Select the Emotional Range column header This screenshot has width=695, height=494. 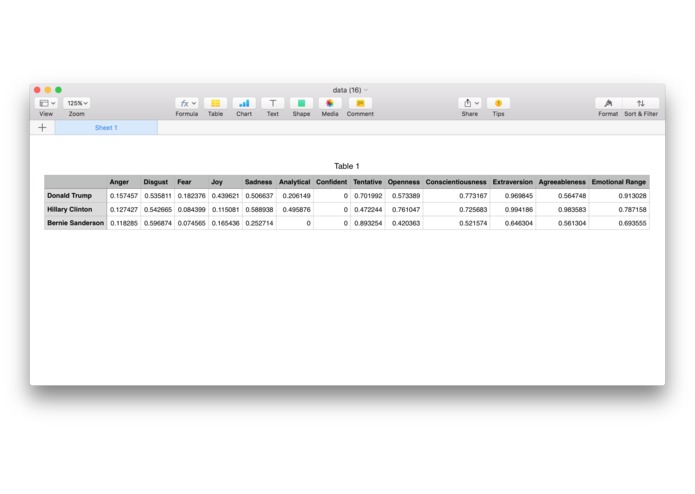pos(619,182)
